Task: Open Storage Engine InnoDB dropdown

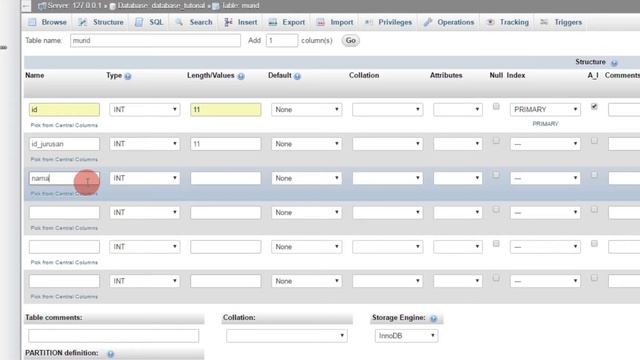Action: pyautogui.click(x=407, y=336)
